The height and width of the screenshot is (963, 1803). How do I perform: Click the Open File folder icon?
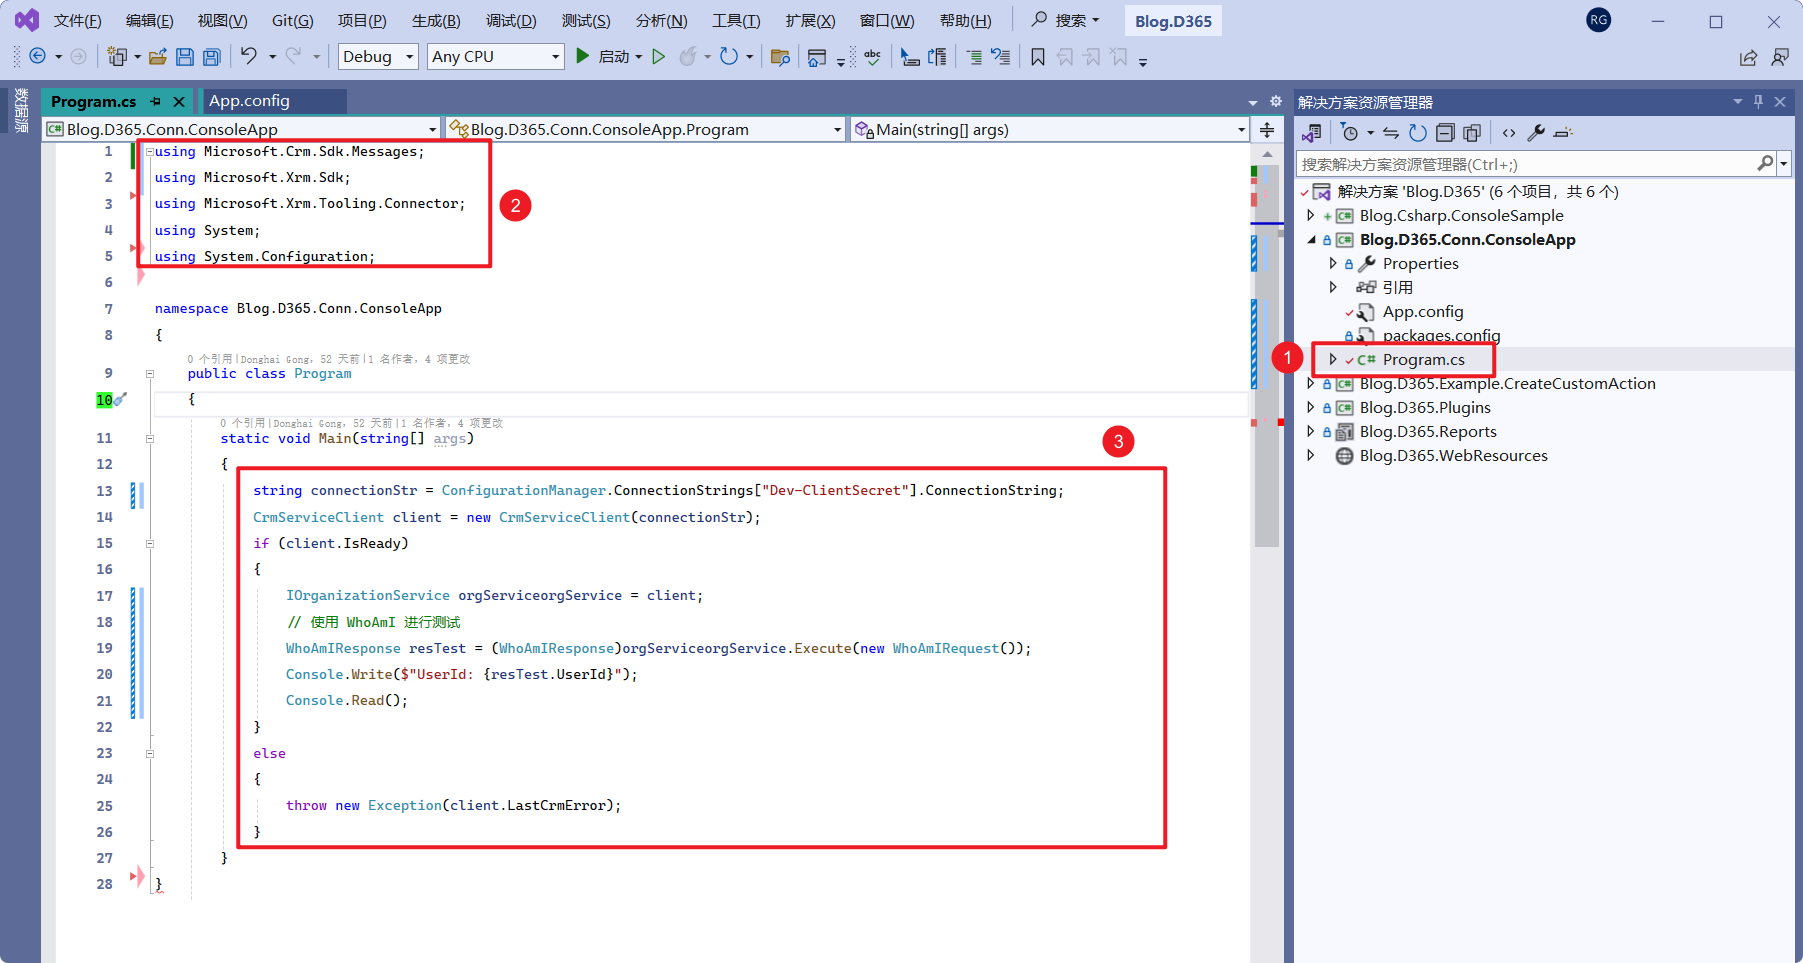157,57
